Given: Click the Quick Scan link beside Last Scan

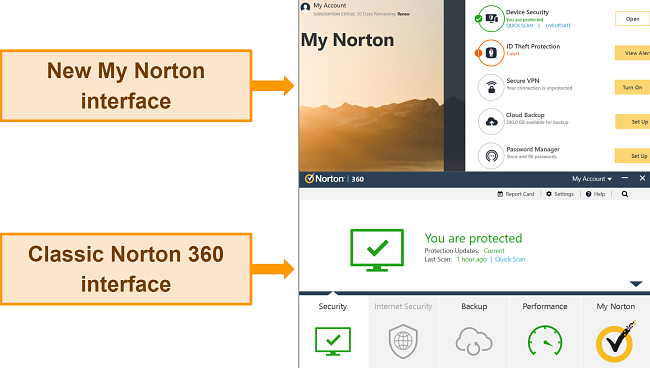Looking at the screenshot, I should (x=510, y=259).
